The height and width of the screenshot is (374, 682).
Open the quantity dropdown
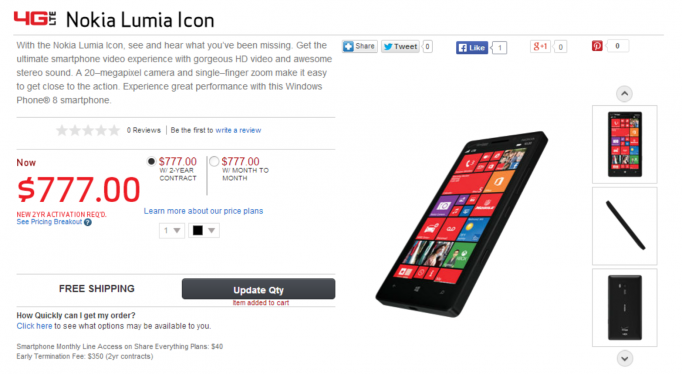(x=172, y=230)
